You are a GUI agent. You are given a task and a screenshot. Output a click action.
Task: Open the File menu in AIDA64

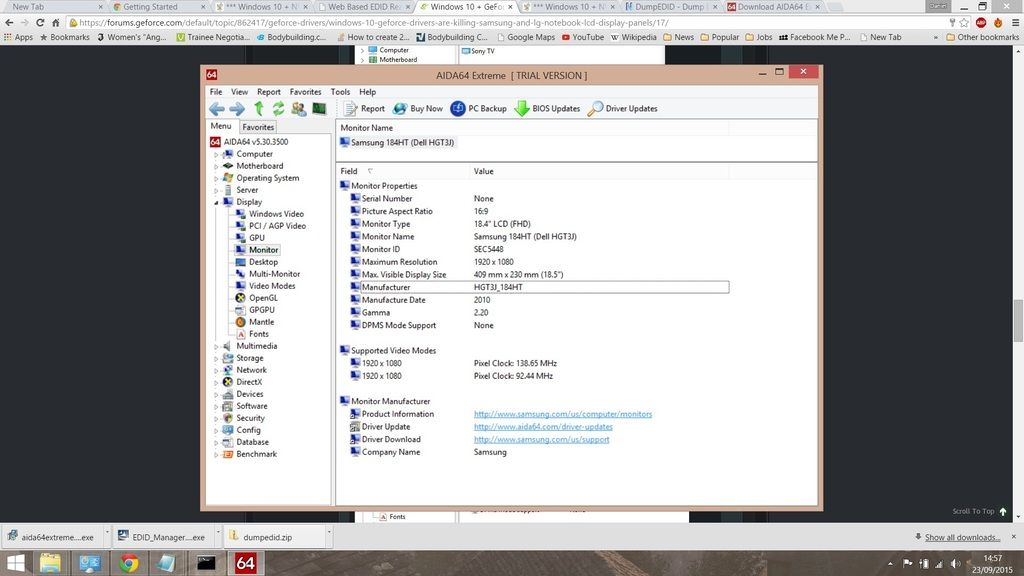point(216,92)
